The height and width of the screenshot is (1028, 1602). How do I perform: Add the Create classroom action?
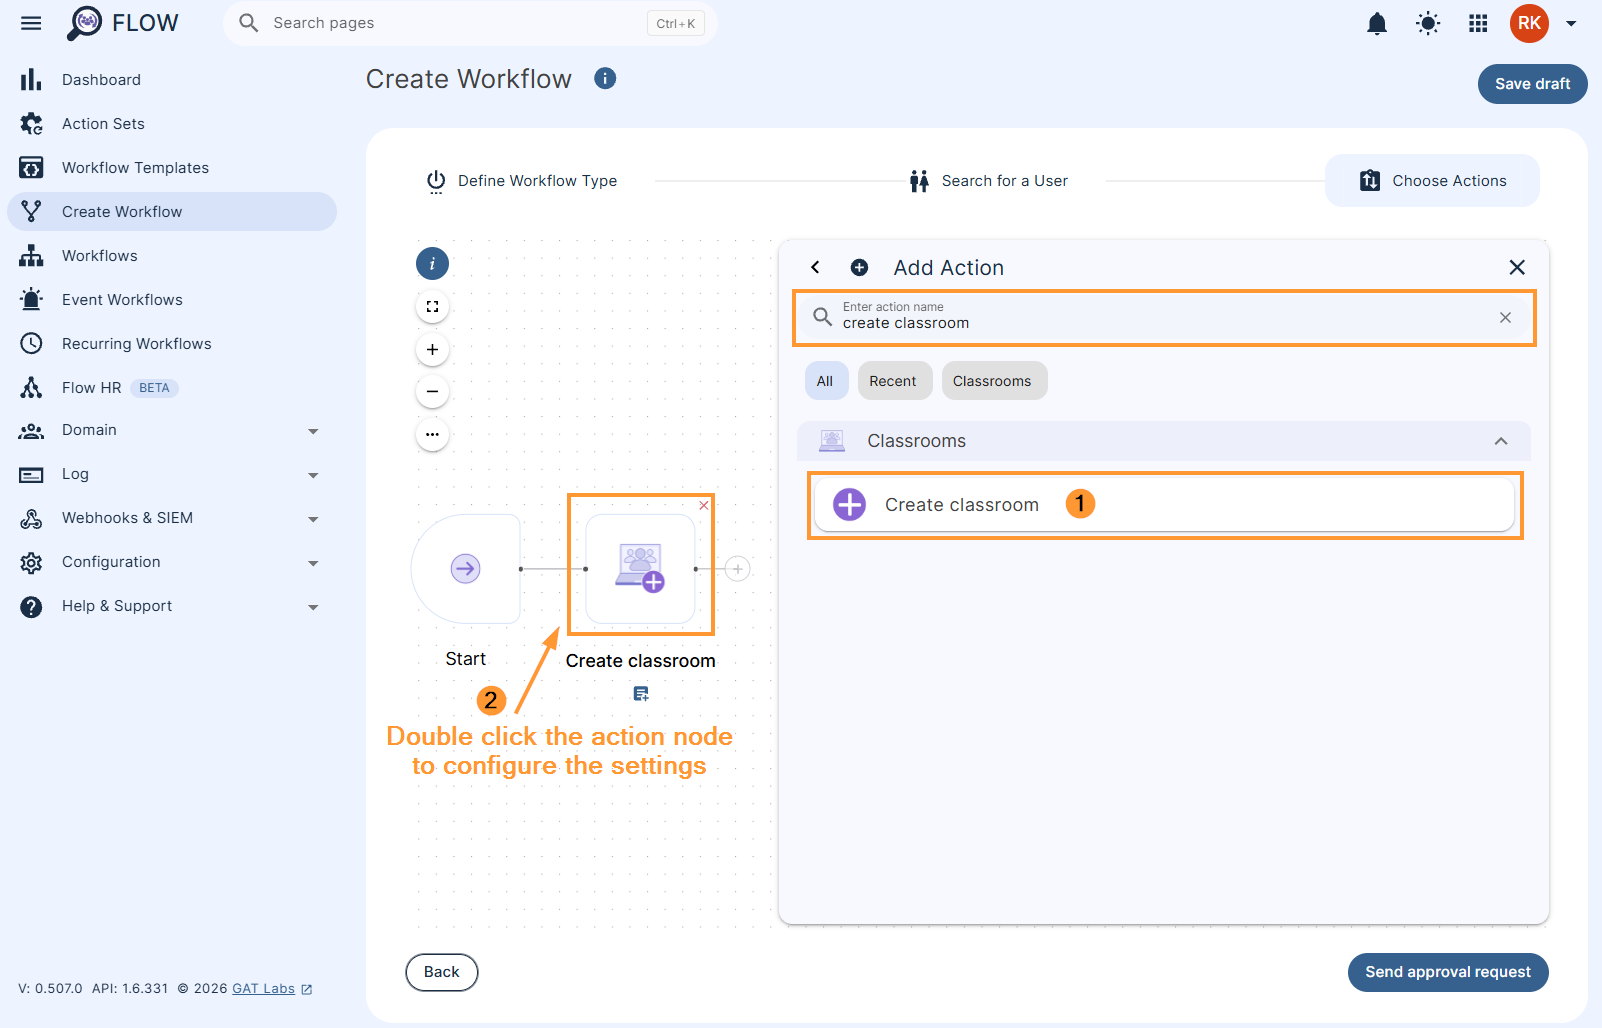[1164, 505]
